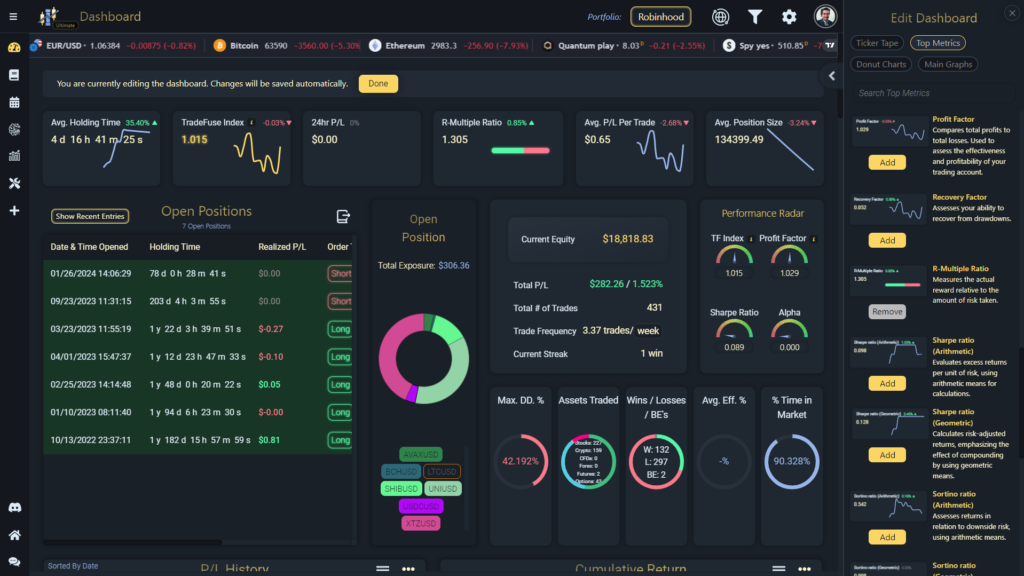This screenshot has height=576, width=1024.
Task: Collapse the Edit Dashboard side panel arrow
Action: (x=832, y=76)
